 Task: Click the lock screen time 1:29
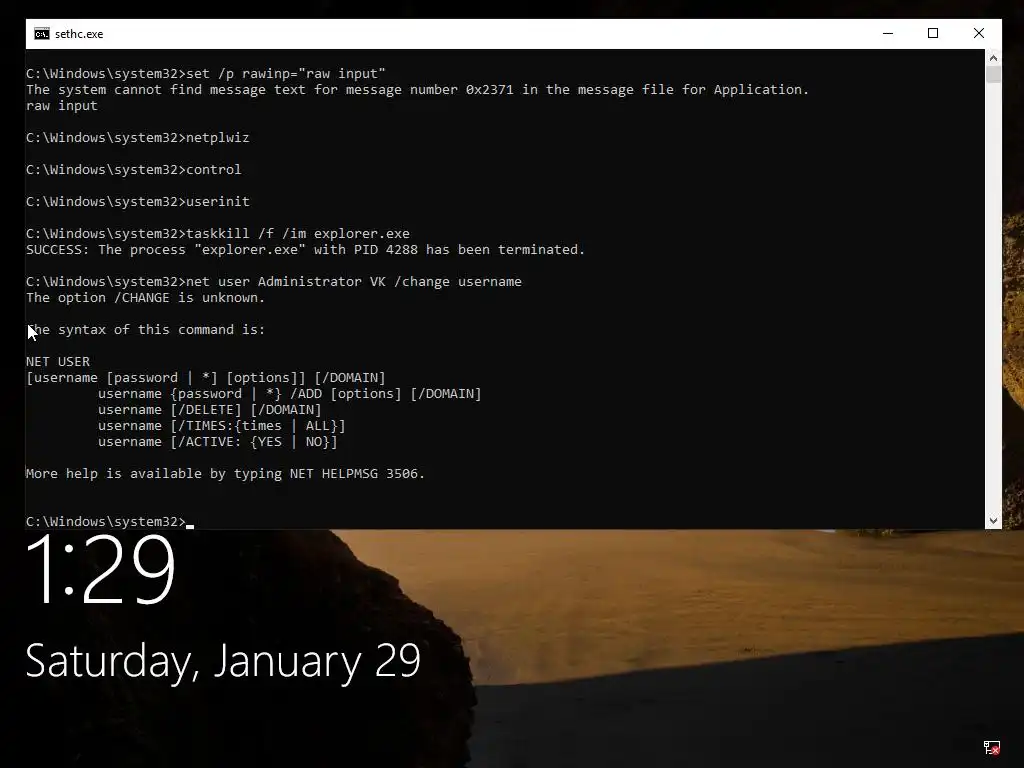pos(101,568)
